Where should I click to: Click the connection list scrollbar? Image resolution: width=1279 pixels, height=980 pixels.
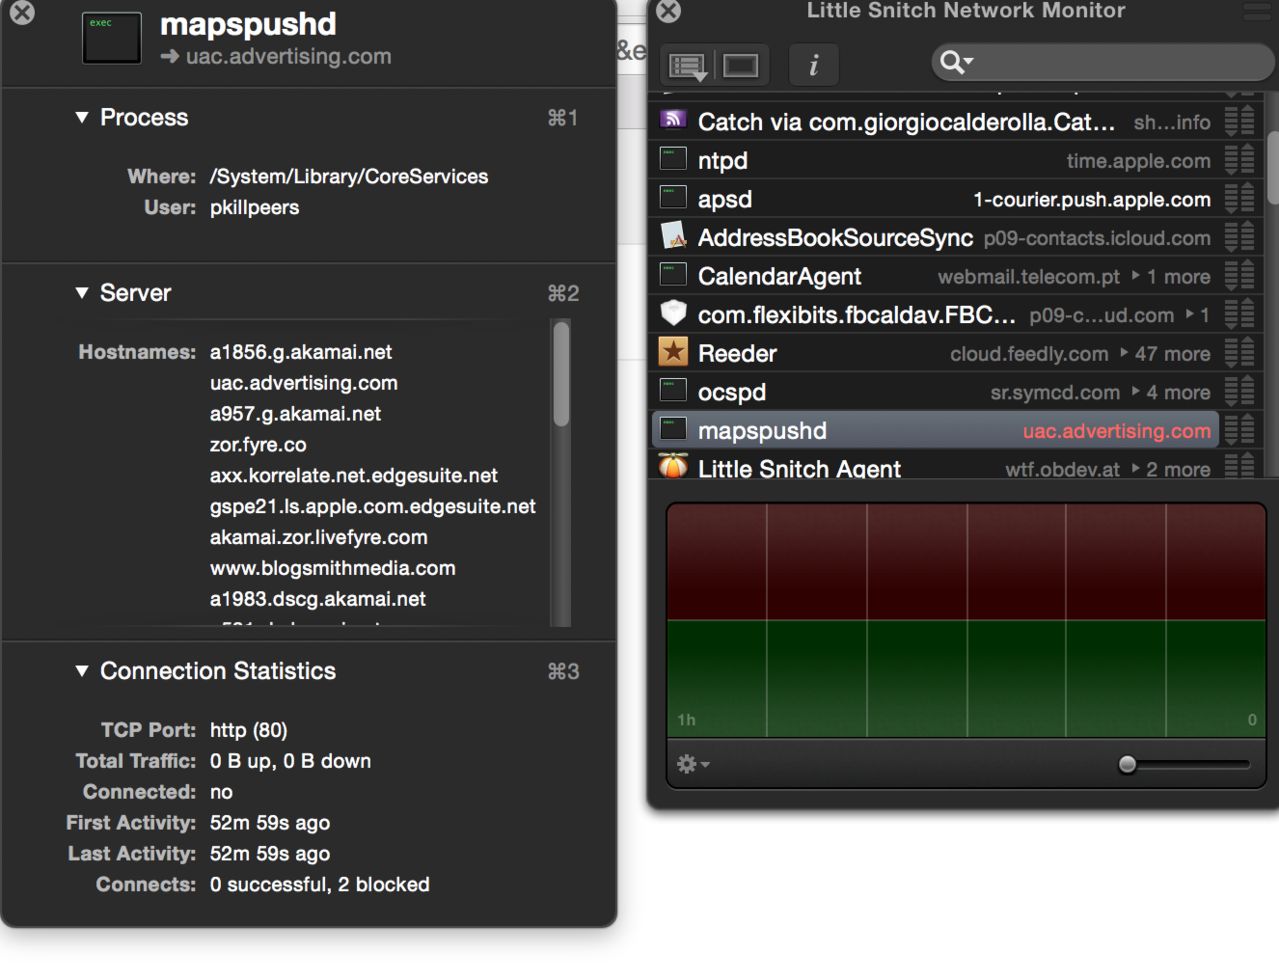pos(1273,168)
